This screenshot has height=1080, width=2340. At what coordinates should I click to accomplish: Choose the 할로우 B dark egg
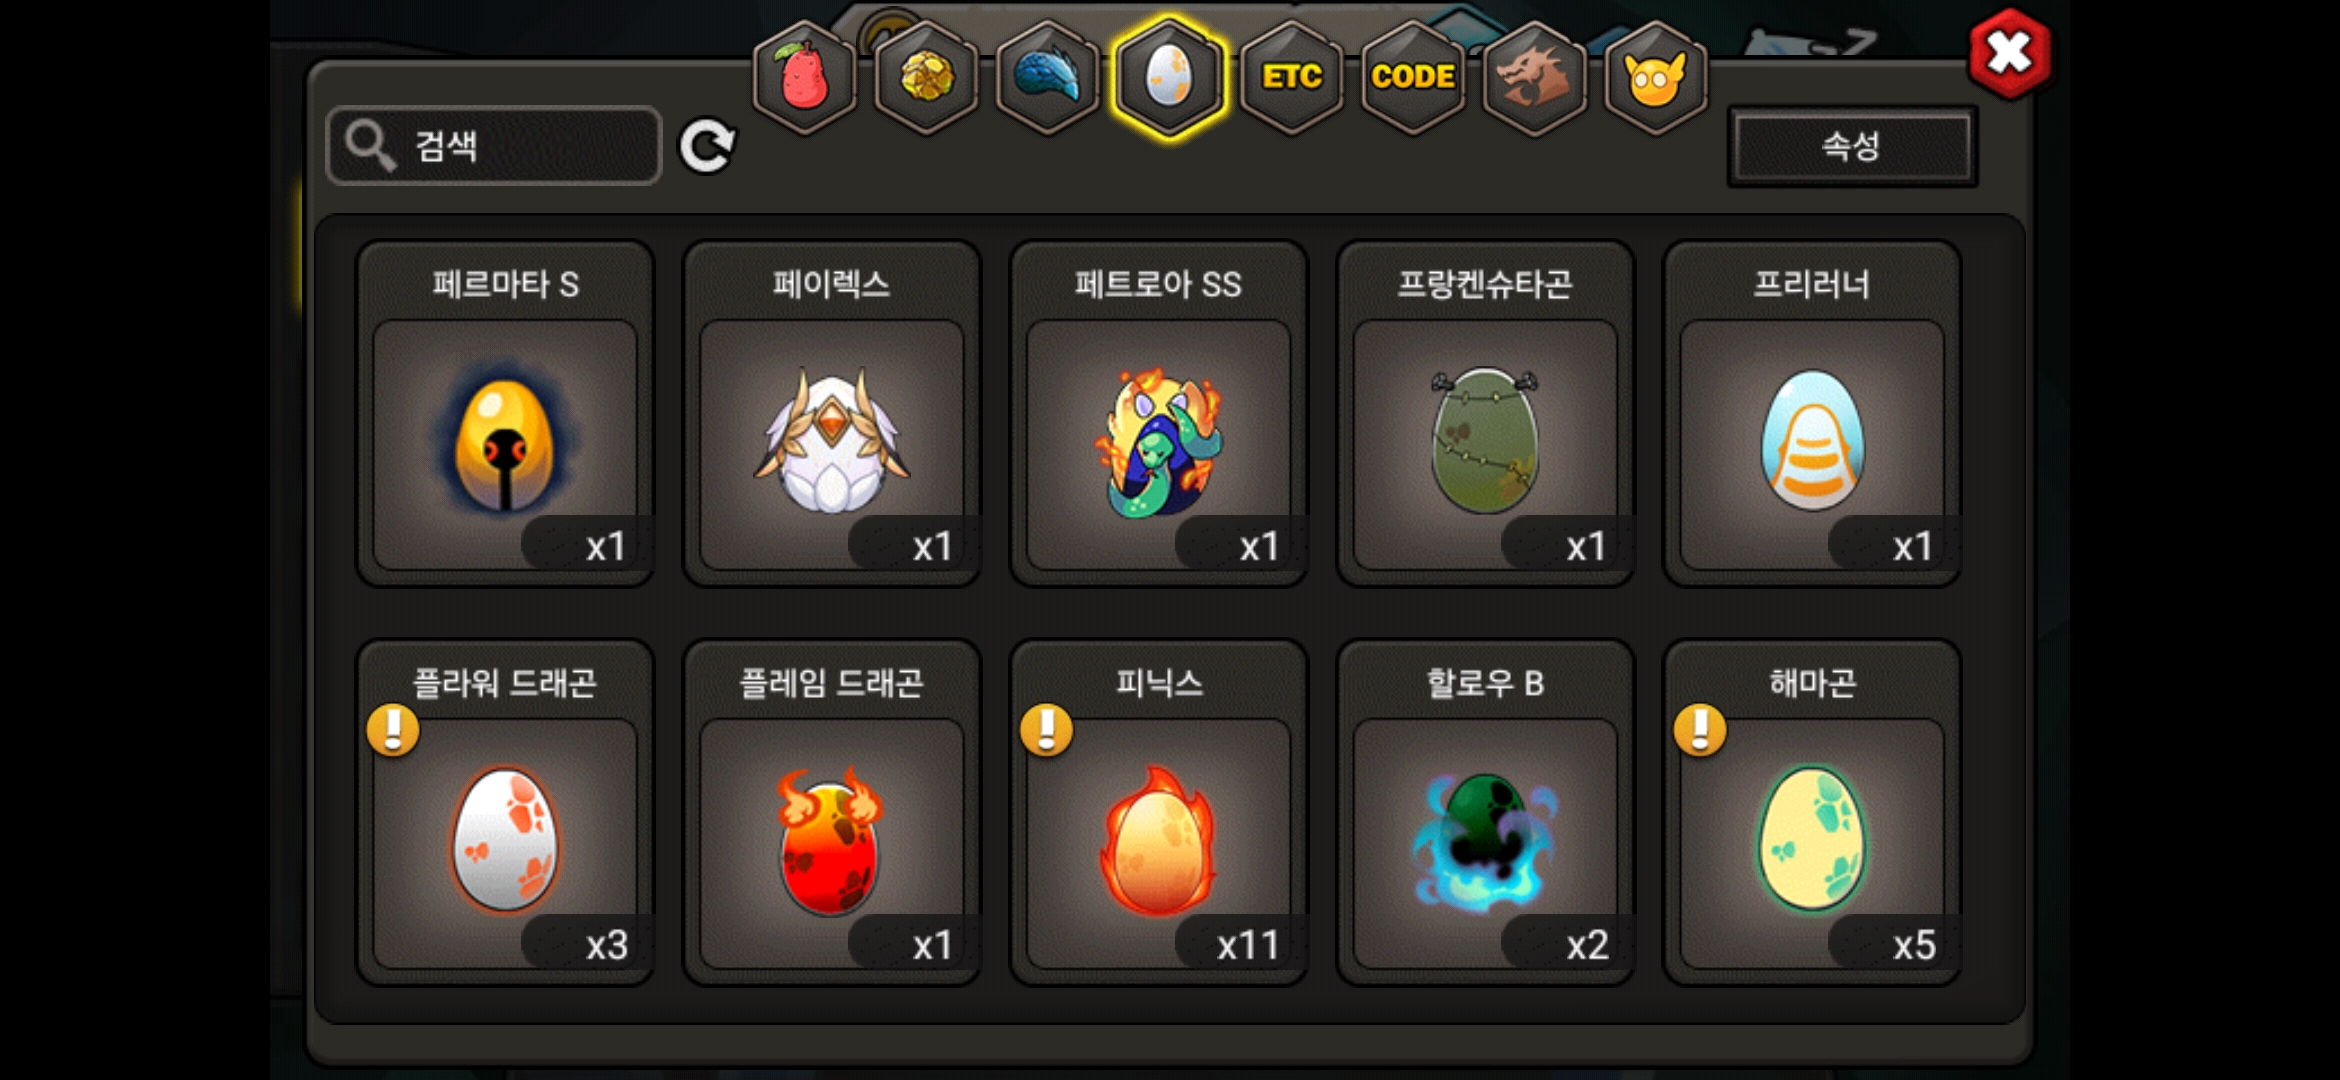pos(1485,812)
